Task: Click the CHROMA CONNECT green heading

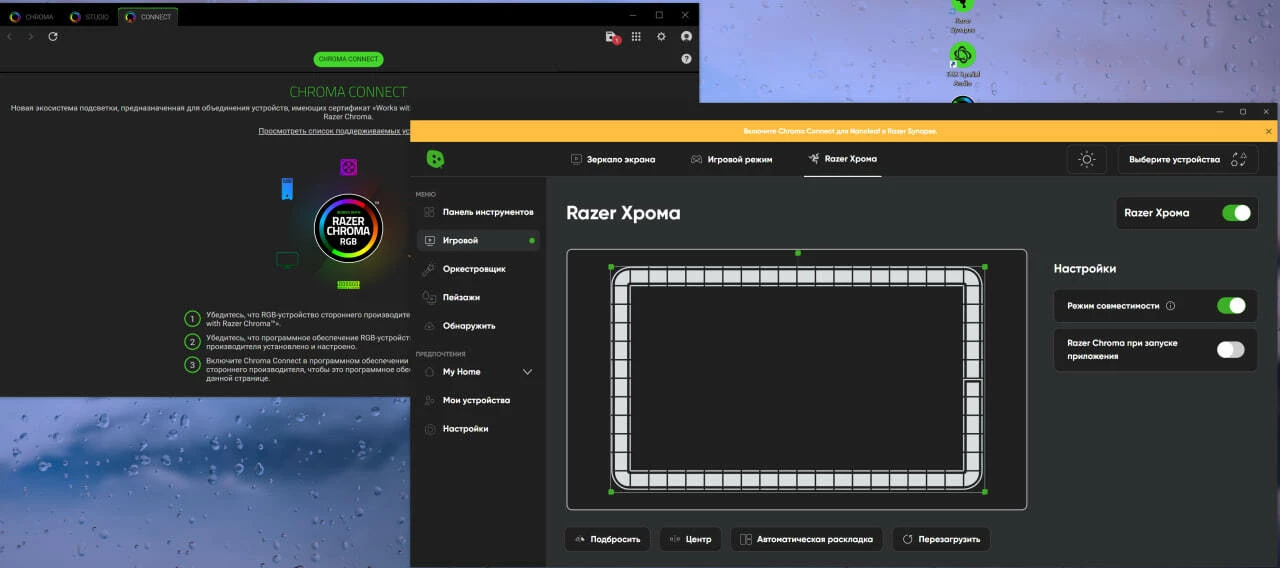Action: tap(348, 92)
